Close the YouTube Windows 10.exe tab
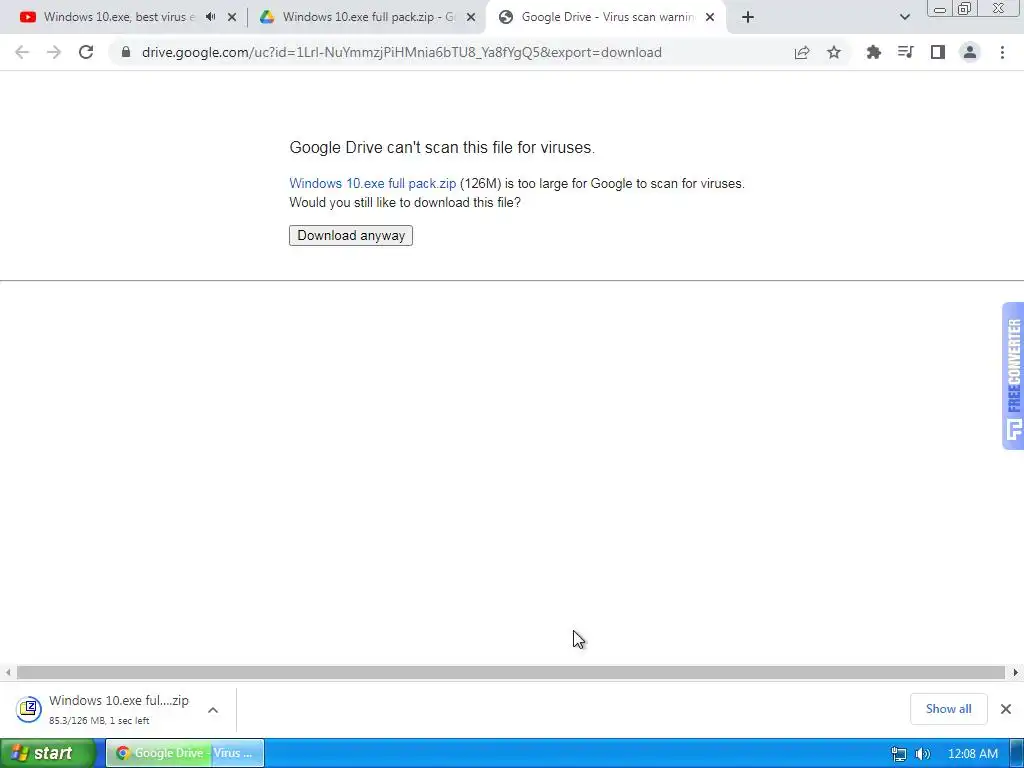Screen dimensions: 1024x768 click(232, 17)
